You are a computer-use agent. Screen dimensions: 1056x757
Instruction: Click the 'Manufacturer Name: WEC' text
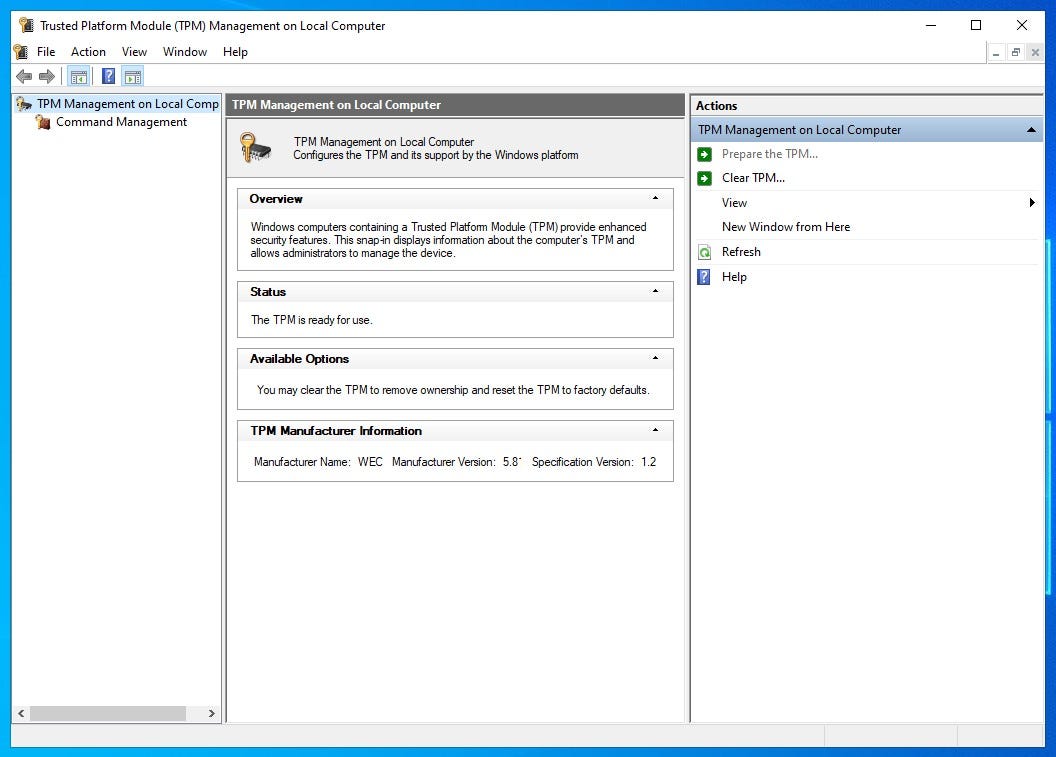[318, 462]
